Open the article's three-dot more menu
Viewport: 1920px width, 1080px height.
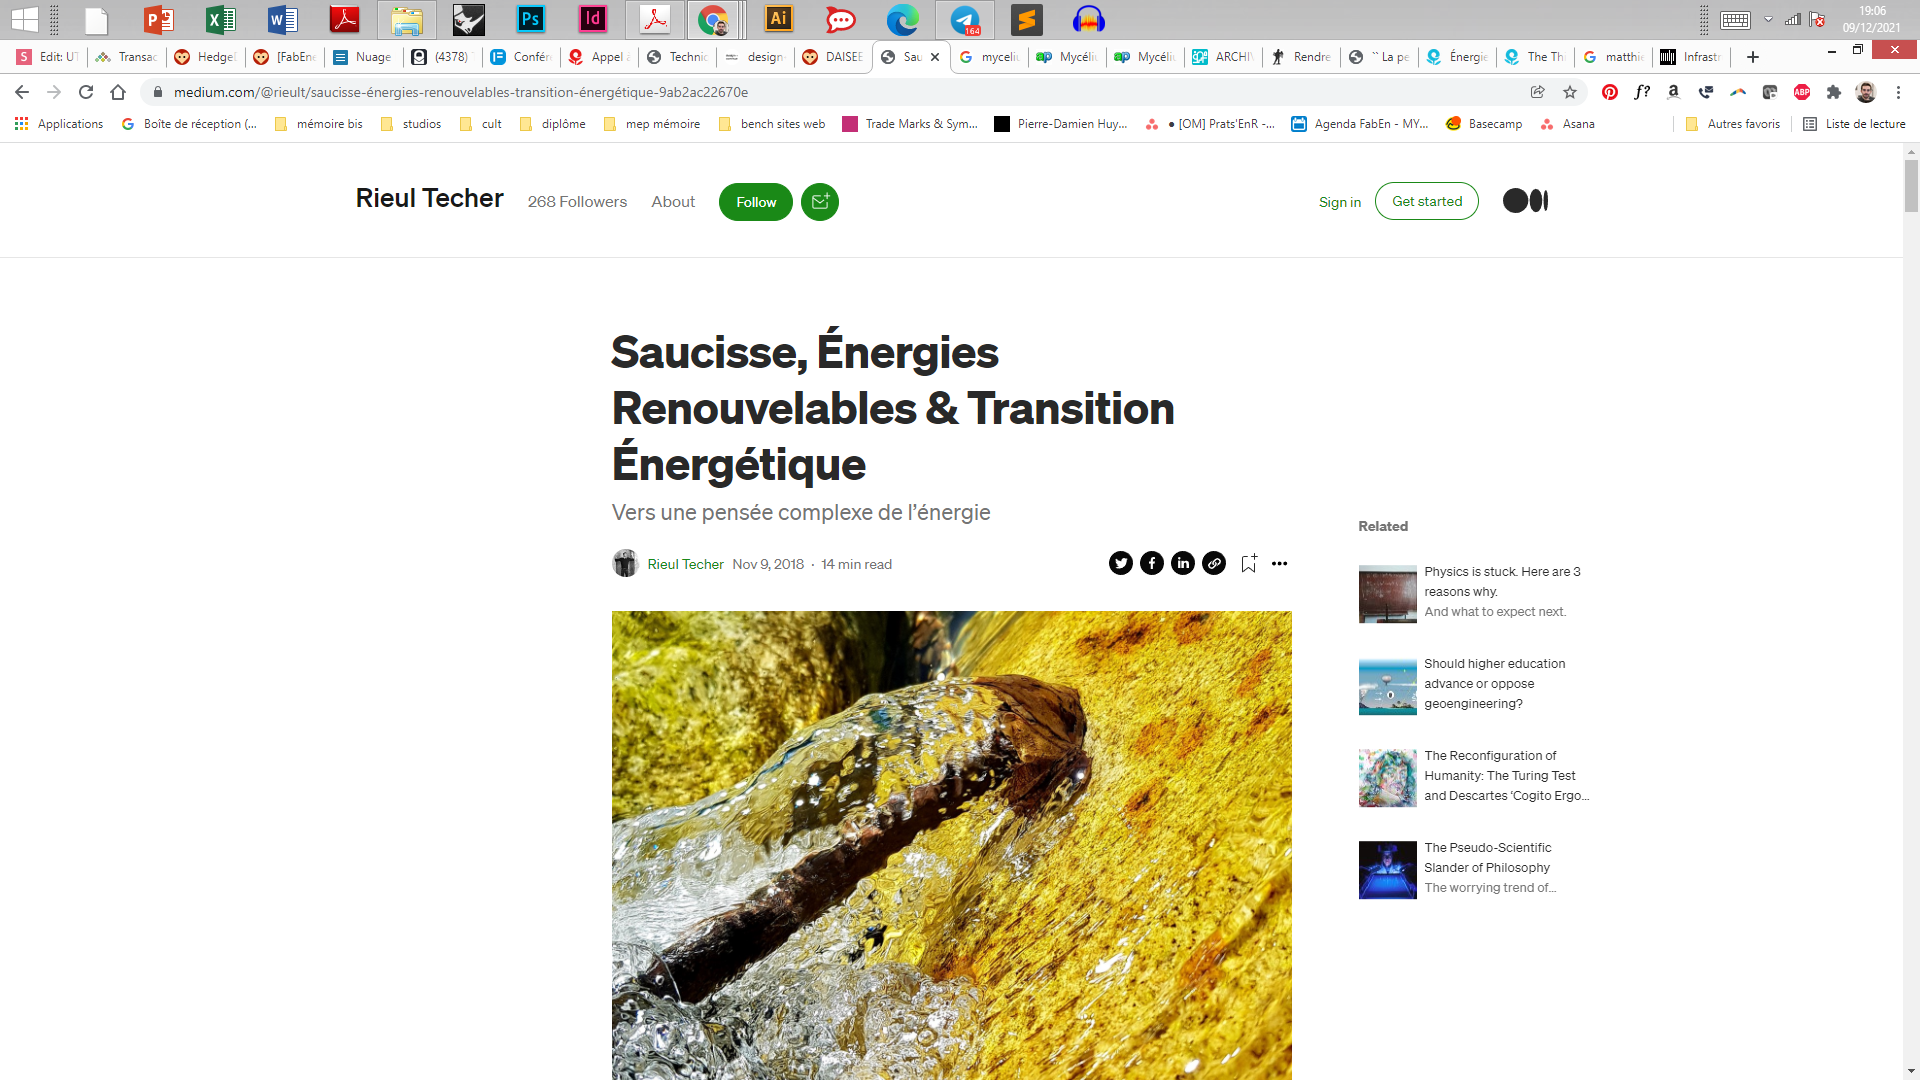1279,564
